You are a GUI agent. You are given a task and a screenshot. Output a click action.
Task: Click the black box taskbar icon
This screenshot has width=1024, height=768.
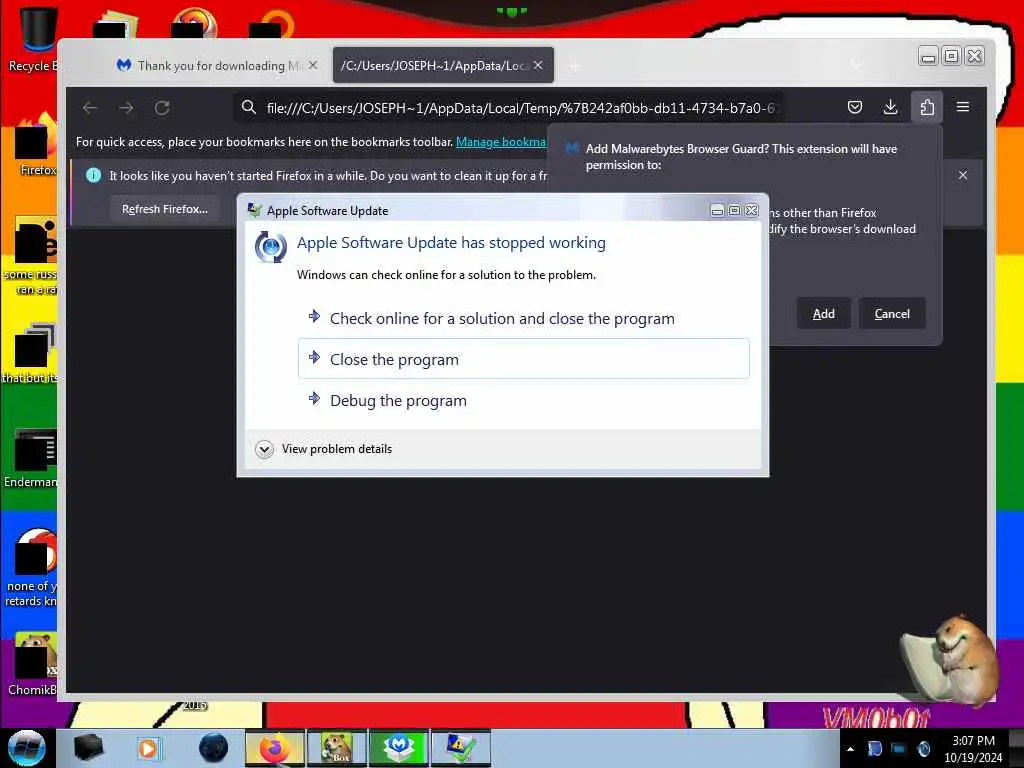pos(89,748)
